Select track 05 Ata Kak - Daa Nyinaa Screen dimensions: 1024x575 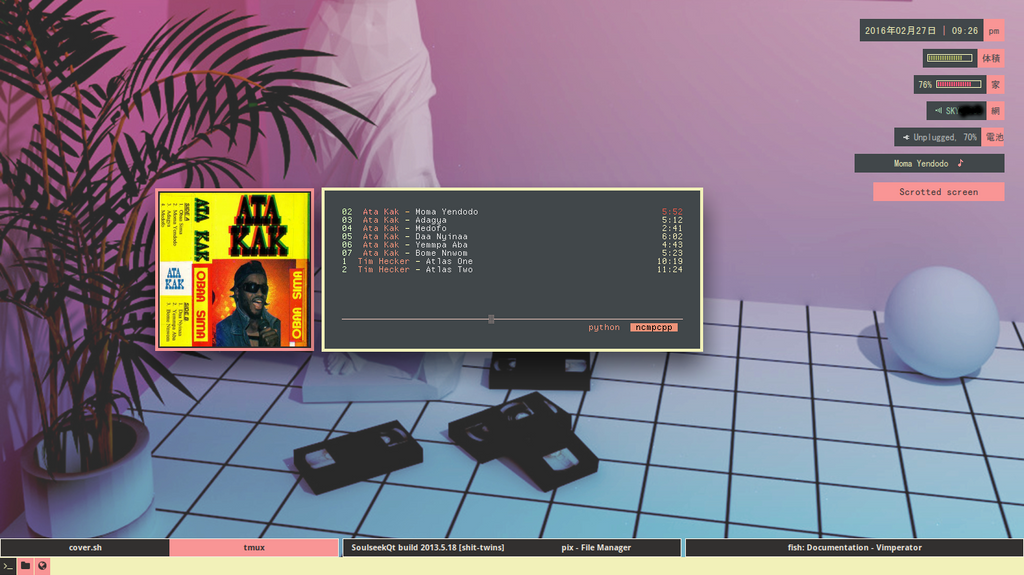click(512, 237)
